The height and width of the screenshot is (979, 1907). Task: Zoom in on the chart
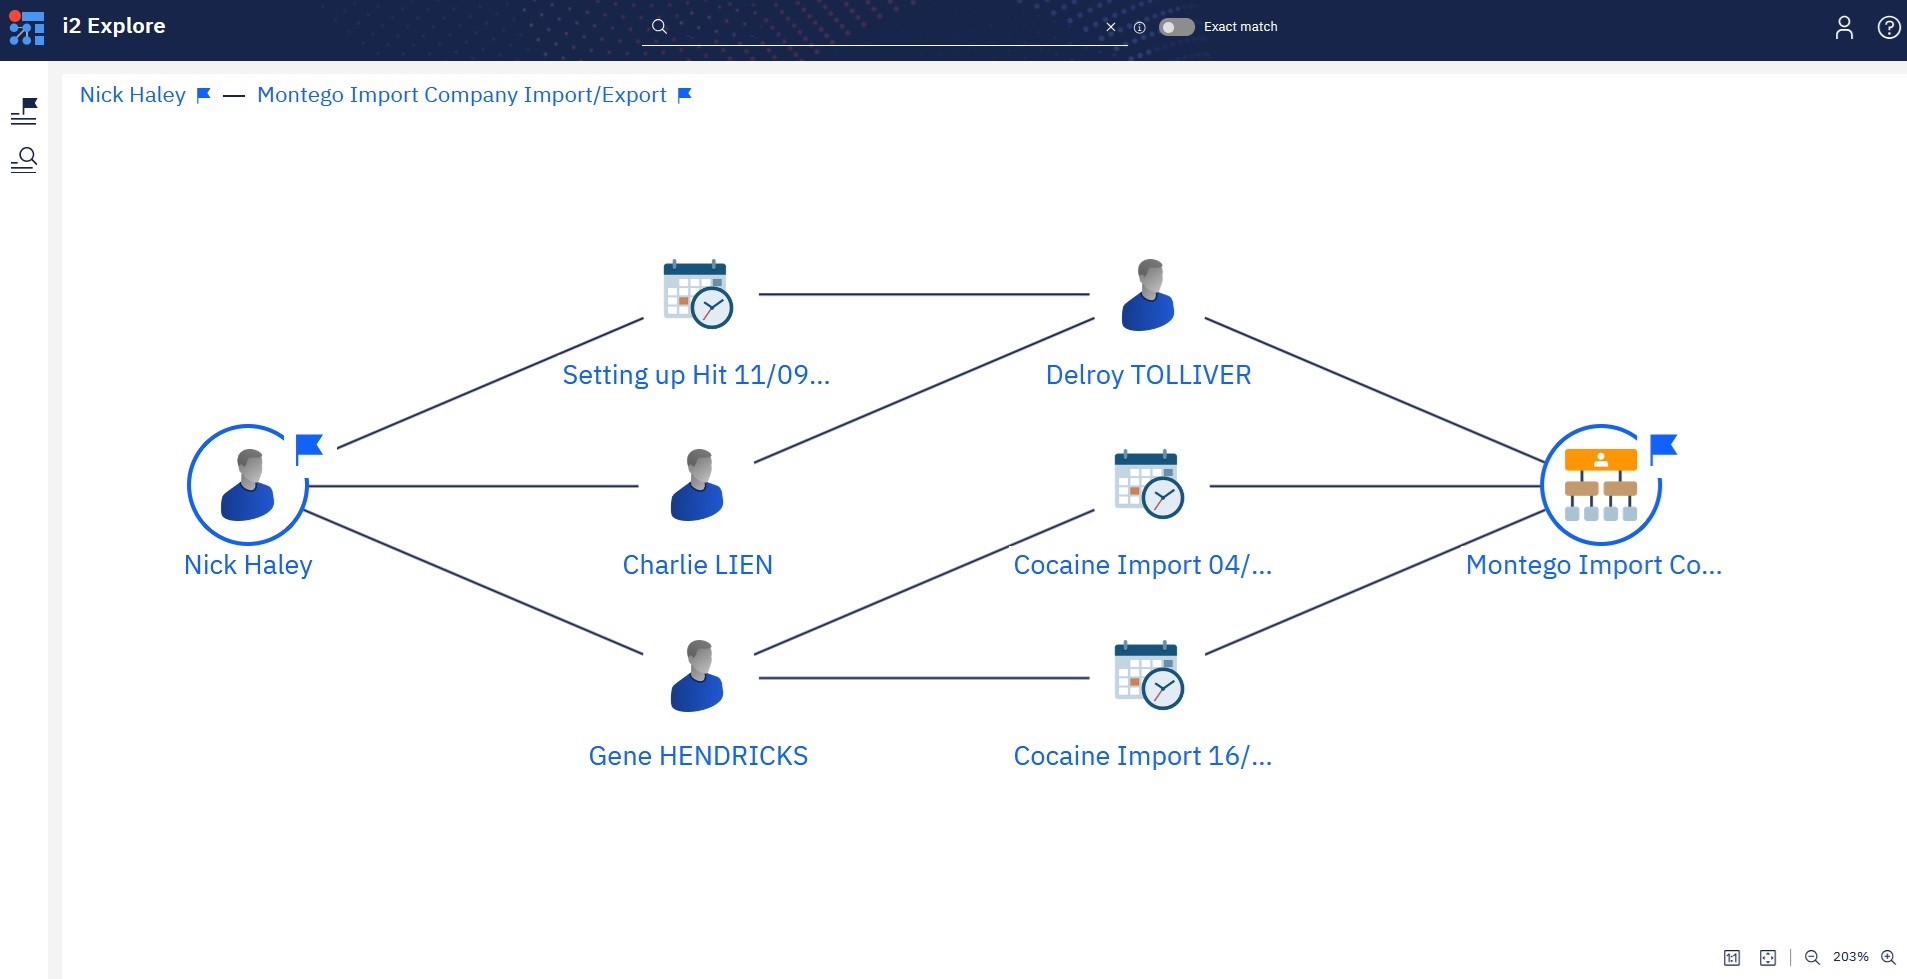1888,958
